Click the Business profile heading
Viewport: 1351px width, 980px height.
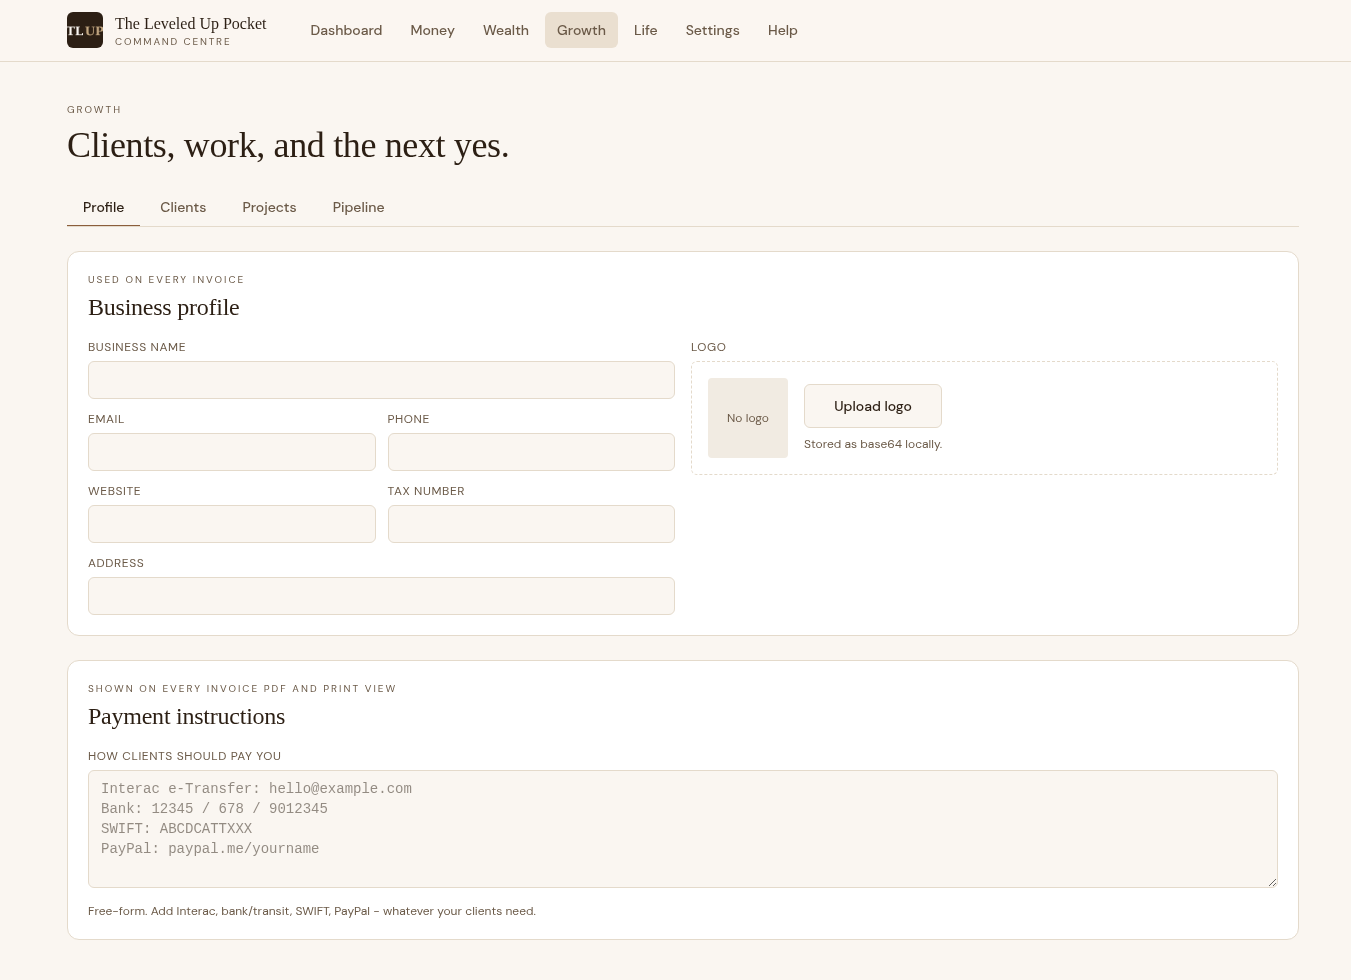click(164, 307)
